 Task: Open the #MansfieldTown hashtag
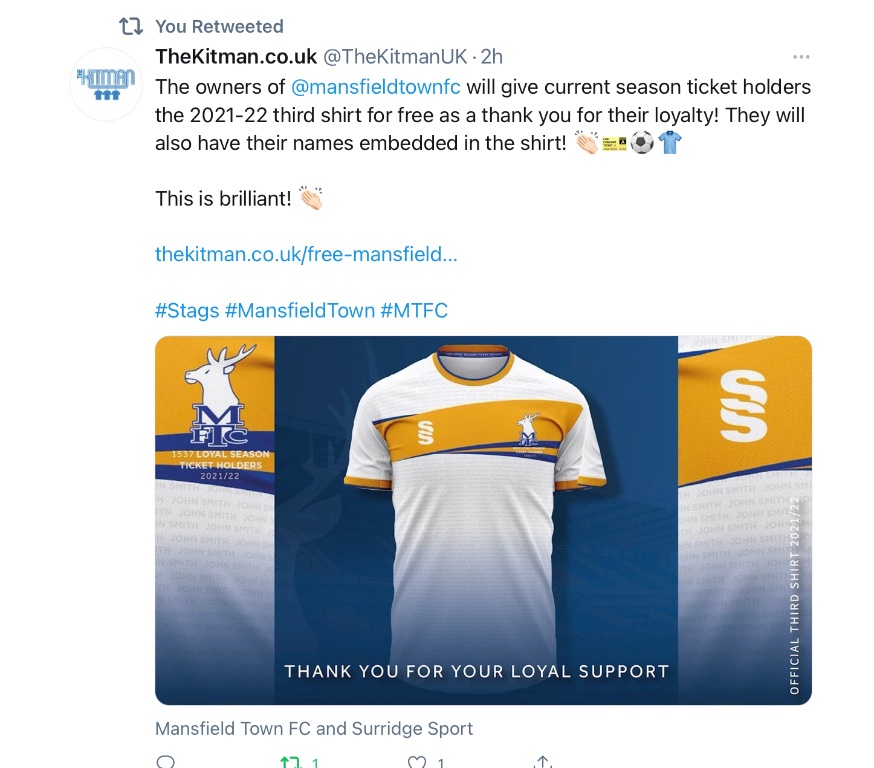300,310
